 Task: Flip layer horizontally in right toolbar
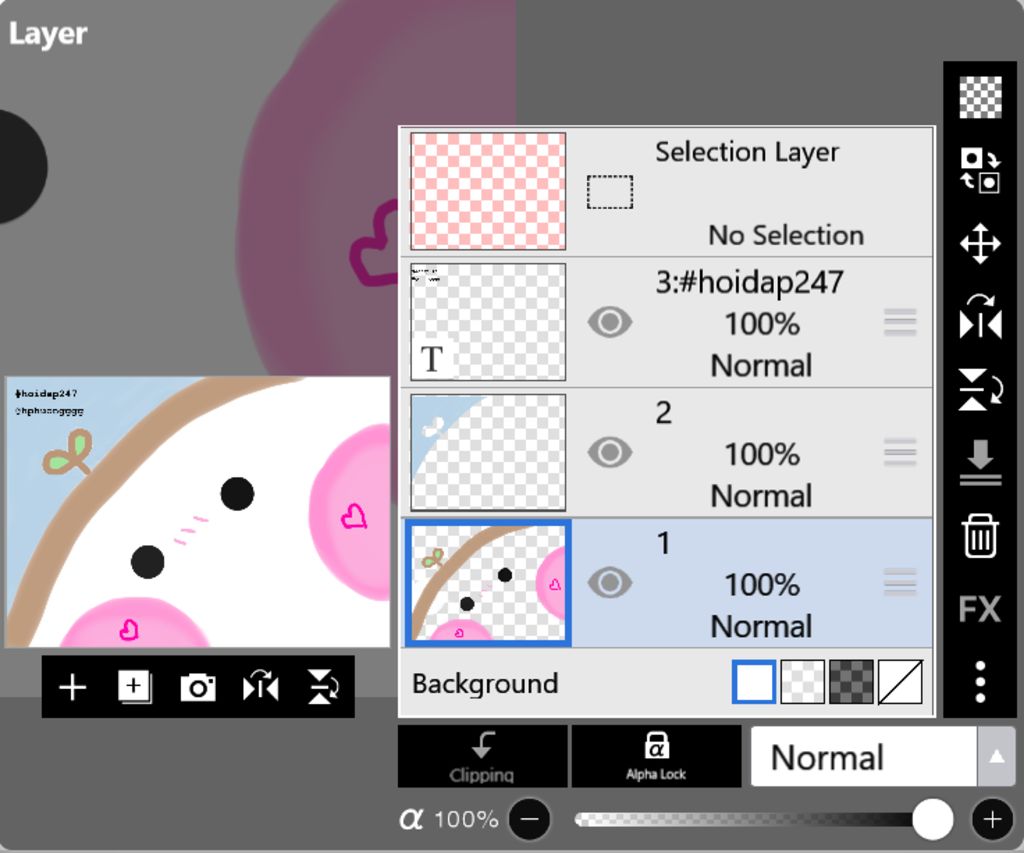coord(980,317)
